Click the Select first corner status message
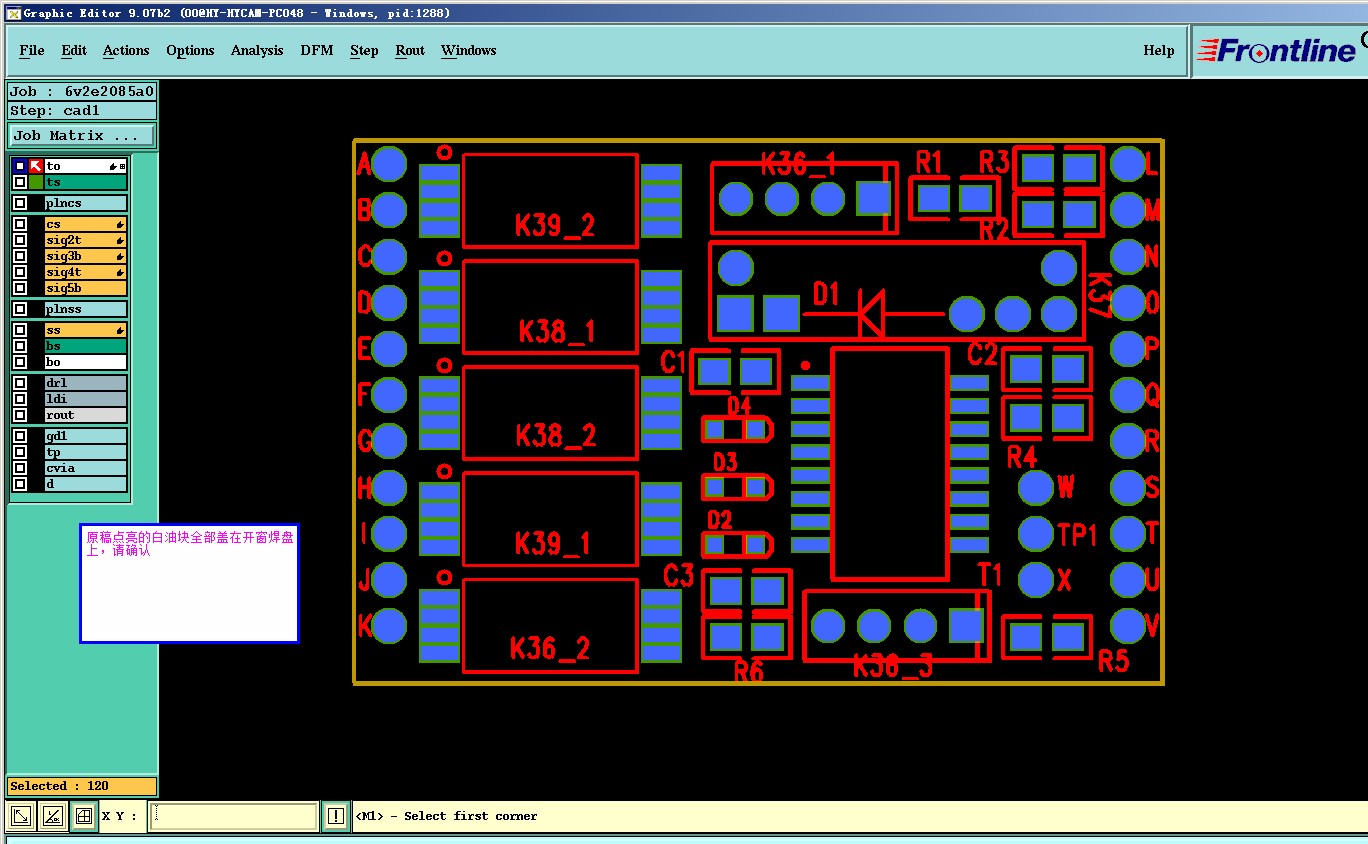 point(446,816)
